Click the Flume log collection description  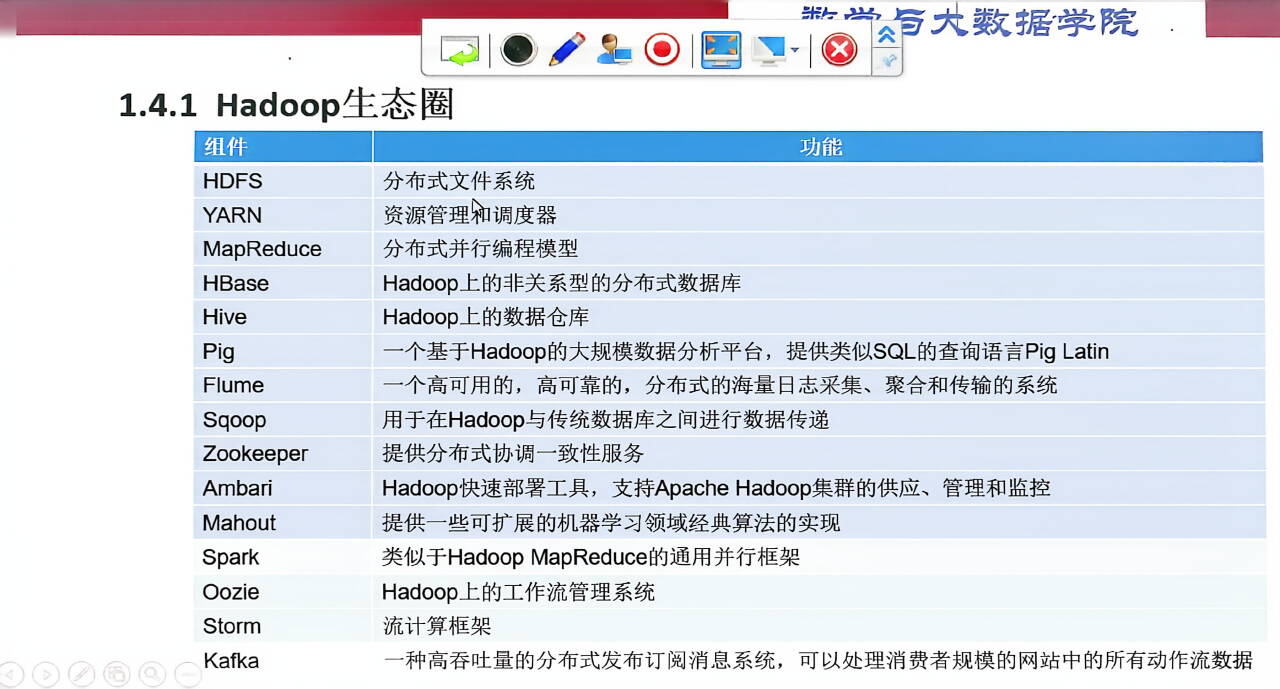pyautogui.click(x=720, y=385)
